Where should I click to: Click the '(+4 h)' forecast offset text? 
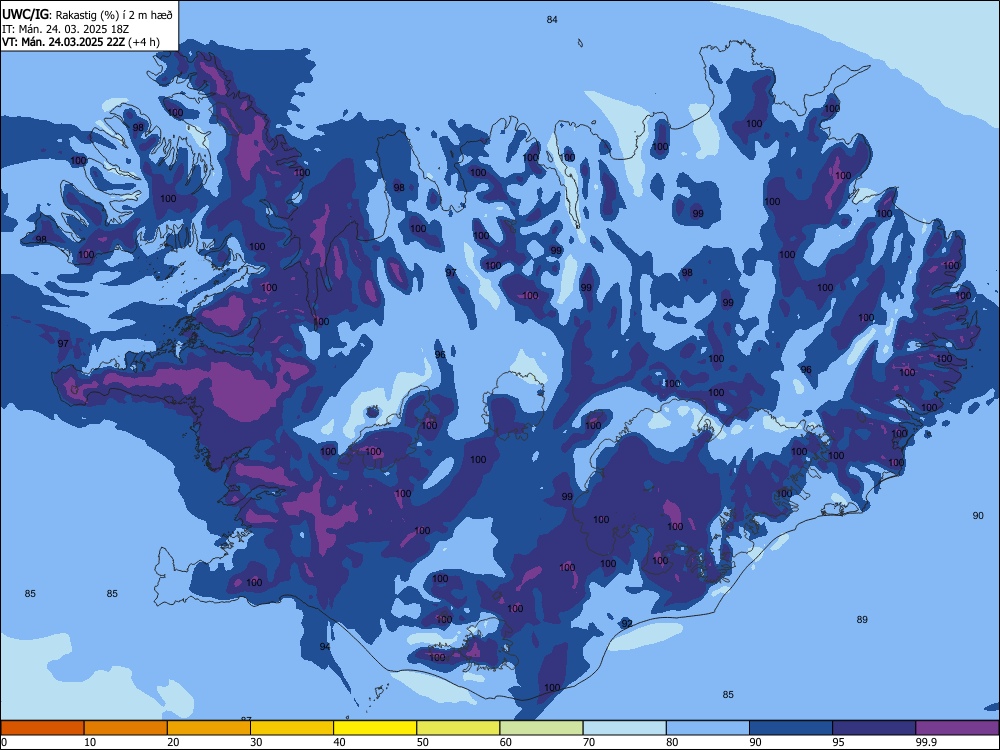(143, 42)
